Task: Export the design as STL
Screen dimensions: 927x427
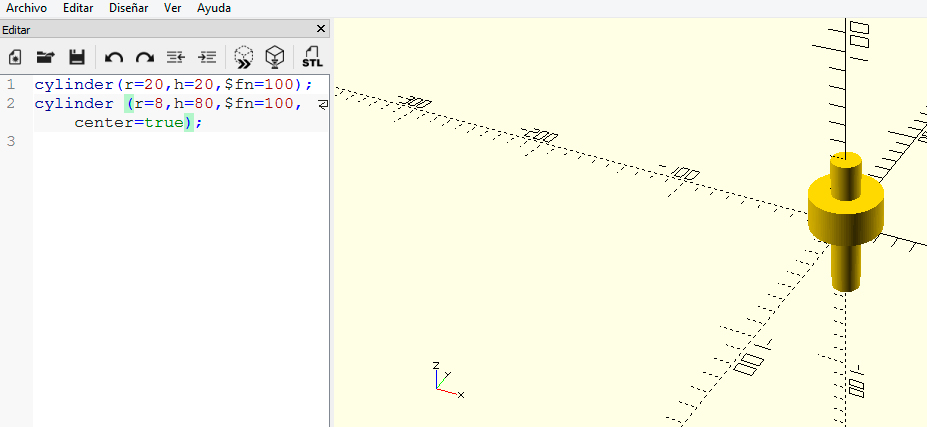Action: (312, 57)
